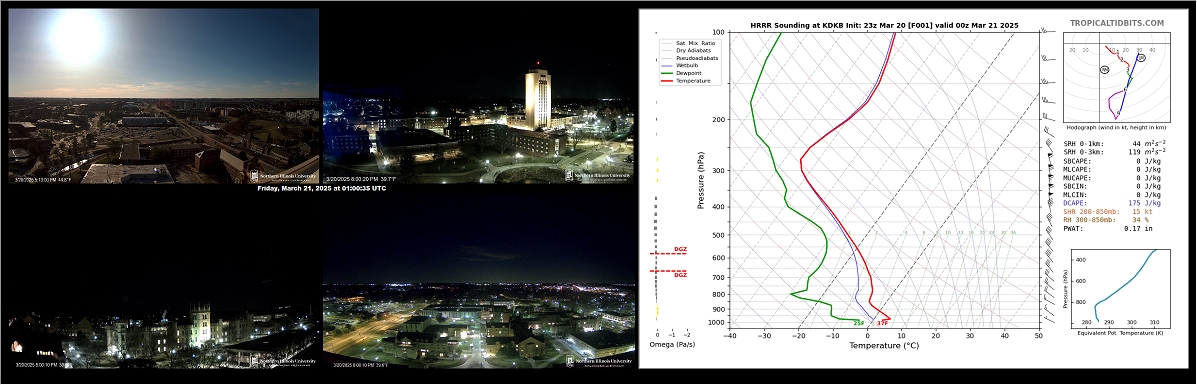The image size is (1197, 385).
Task: Click the Temperature (°C) axis label
Action: (x=883, y=346)
